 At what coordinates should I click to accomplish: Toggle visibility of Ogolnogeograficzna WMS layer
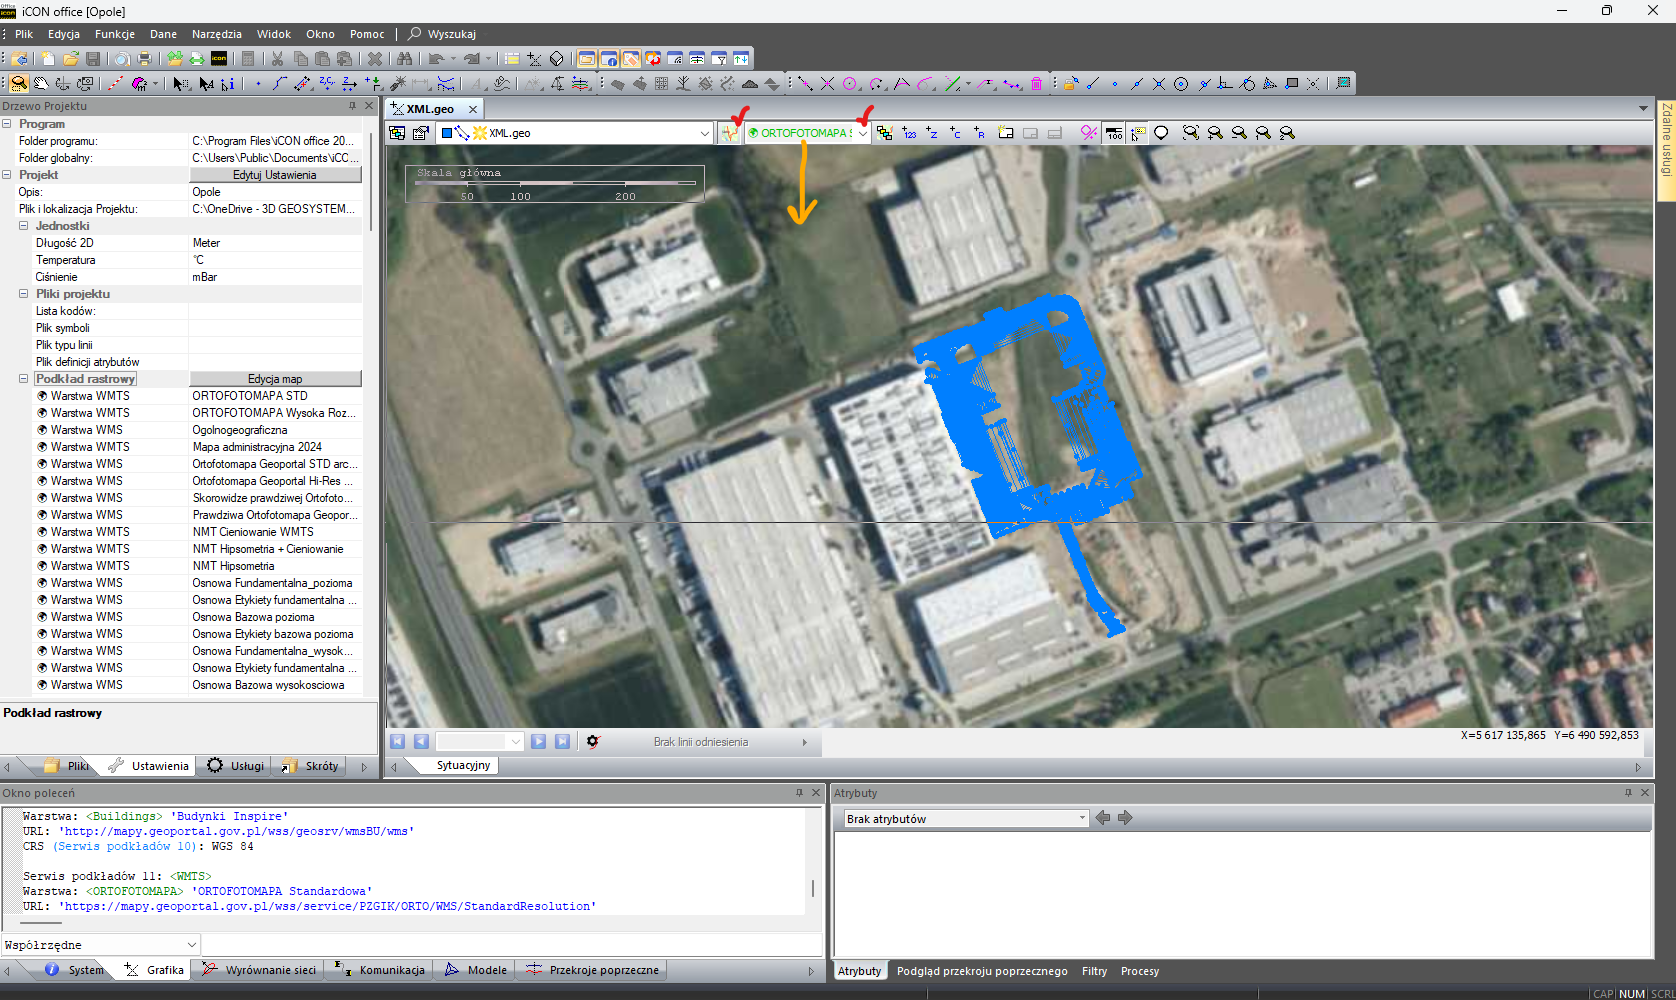tap(43, 430)
